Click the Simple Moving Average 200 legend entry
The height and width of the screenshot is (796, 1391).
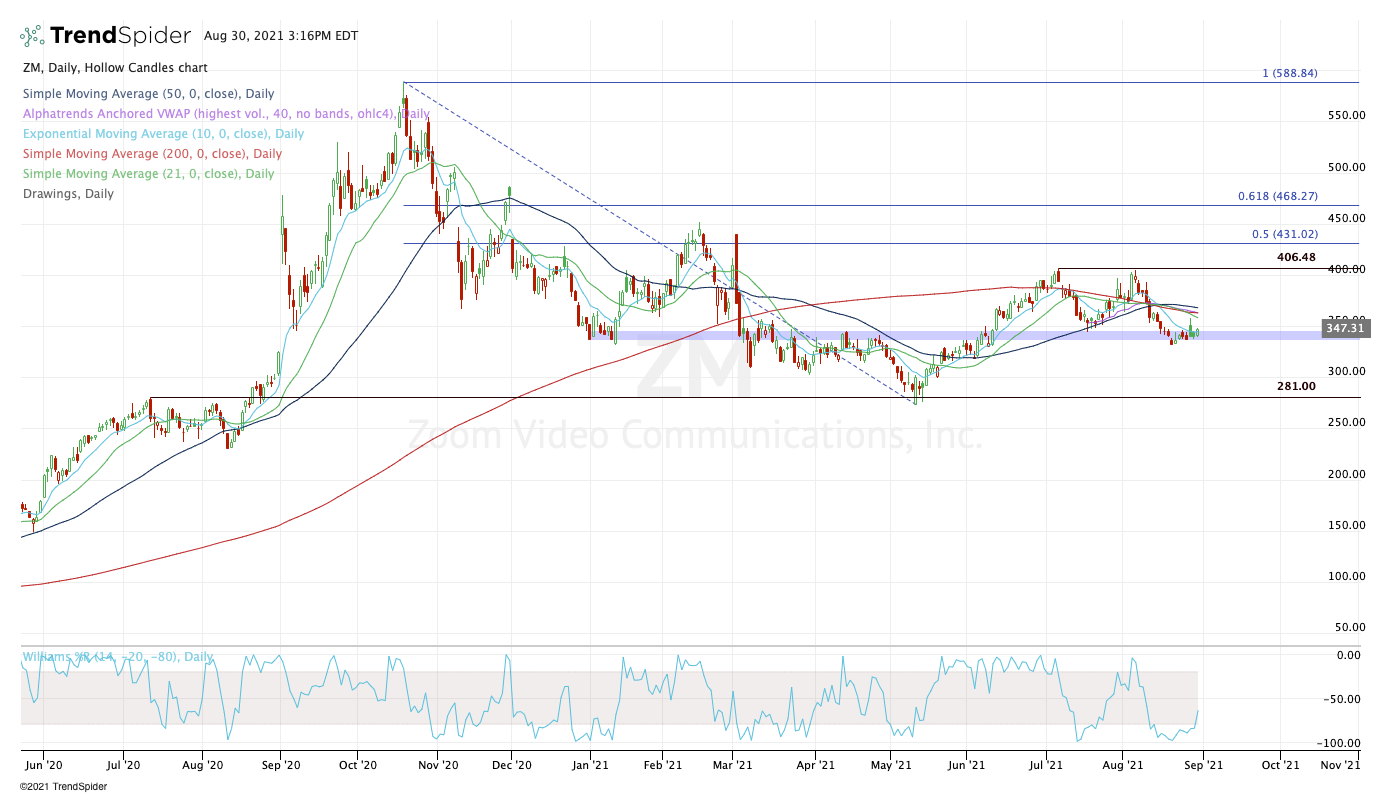tap(151, 154)
